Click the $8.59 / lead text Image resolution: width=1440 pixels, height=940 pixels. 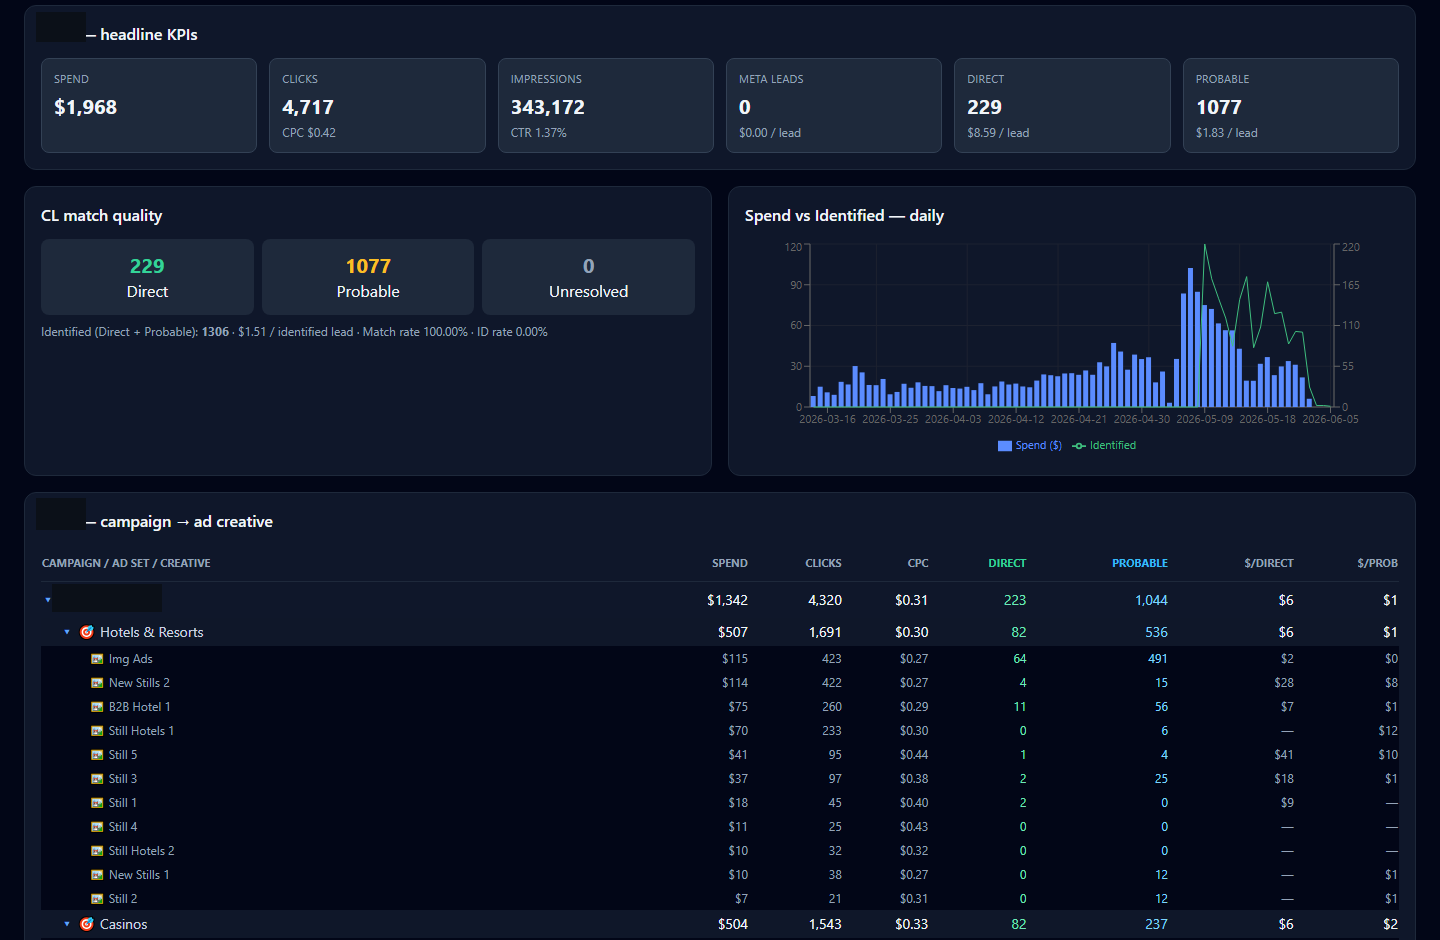[998, 133]
